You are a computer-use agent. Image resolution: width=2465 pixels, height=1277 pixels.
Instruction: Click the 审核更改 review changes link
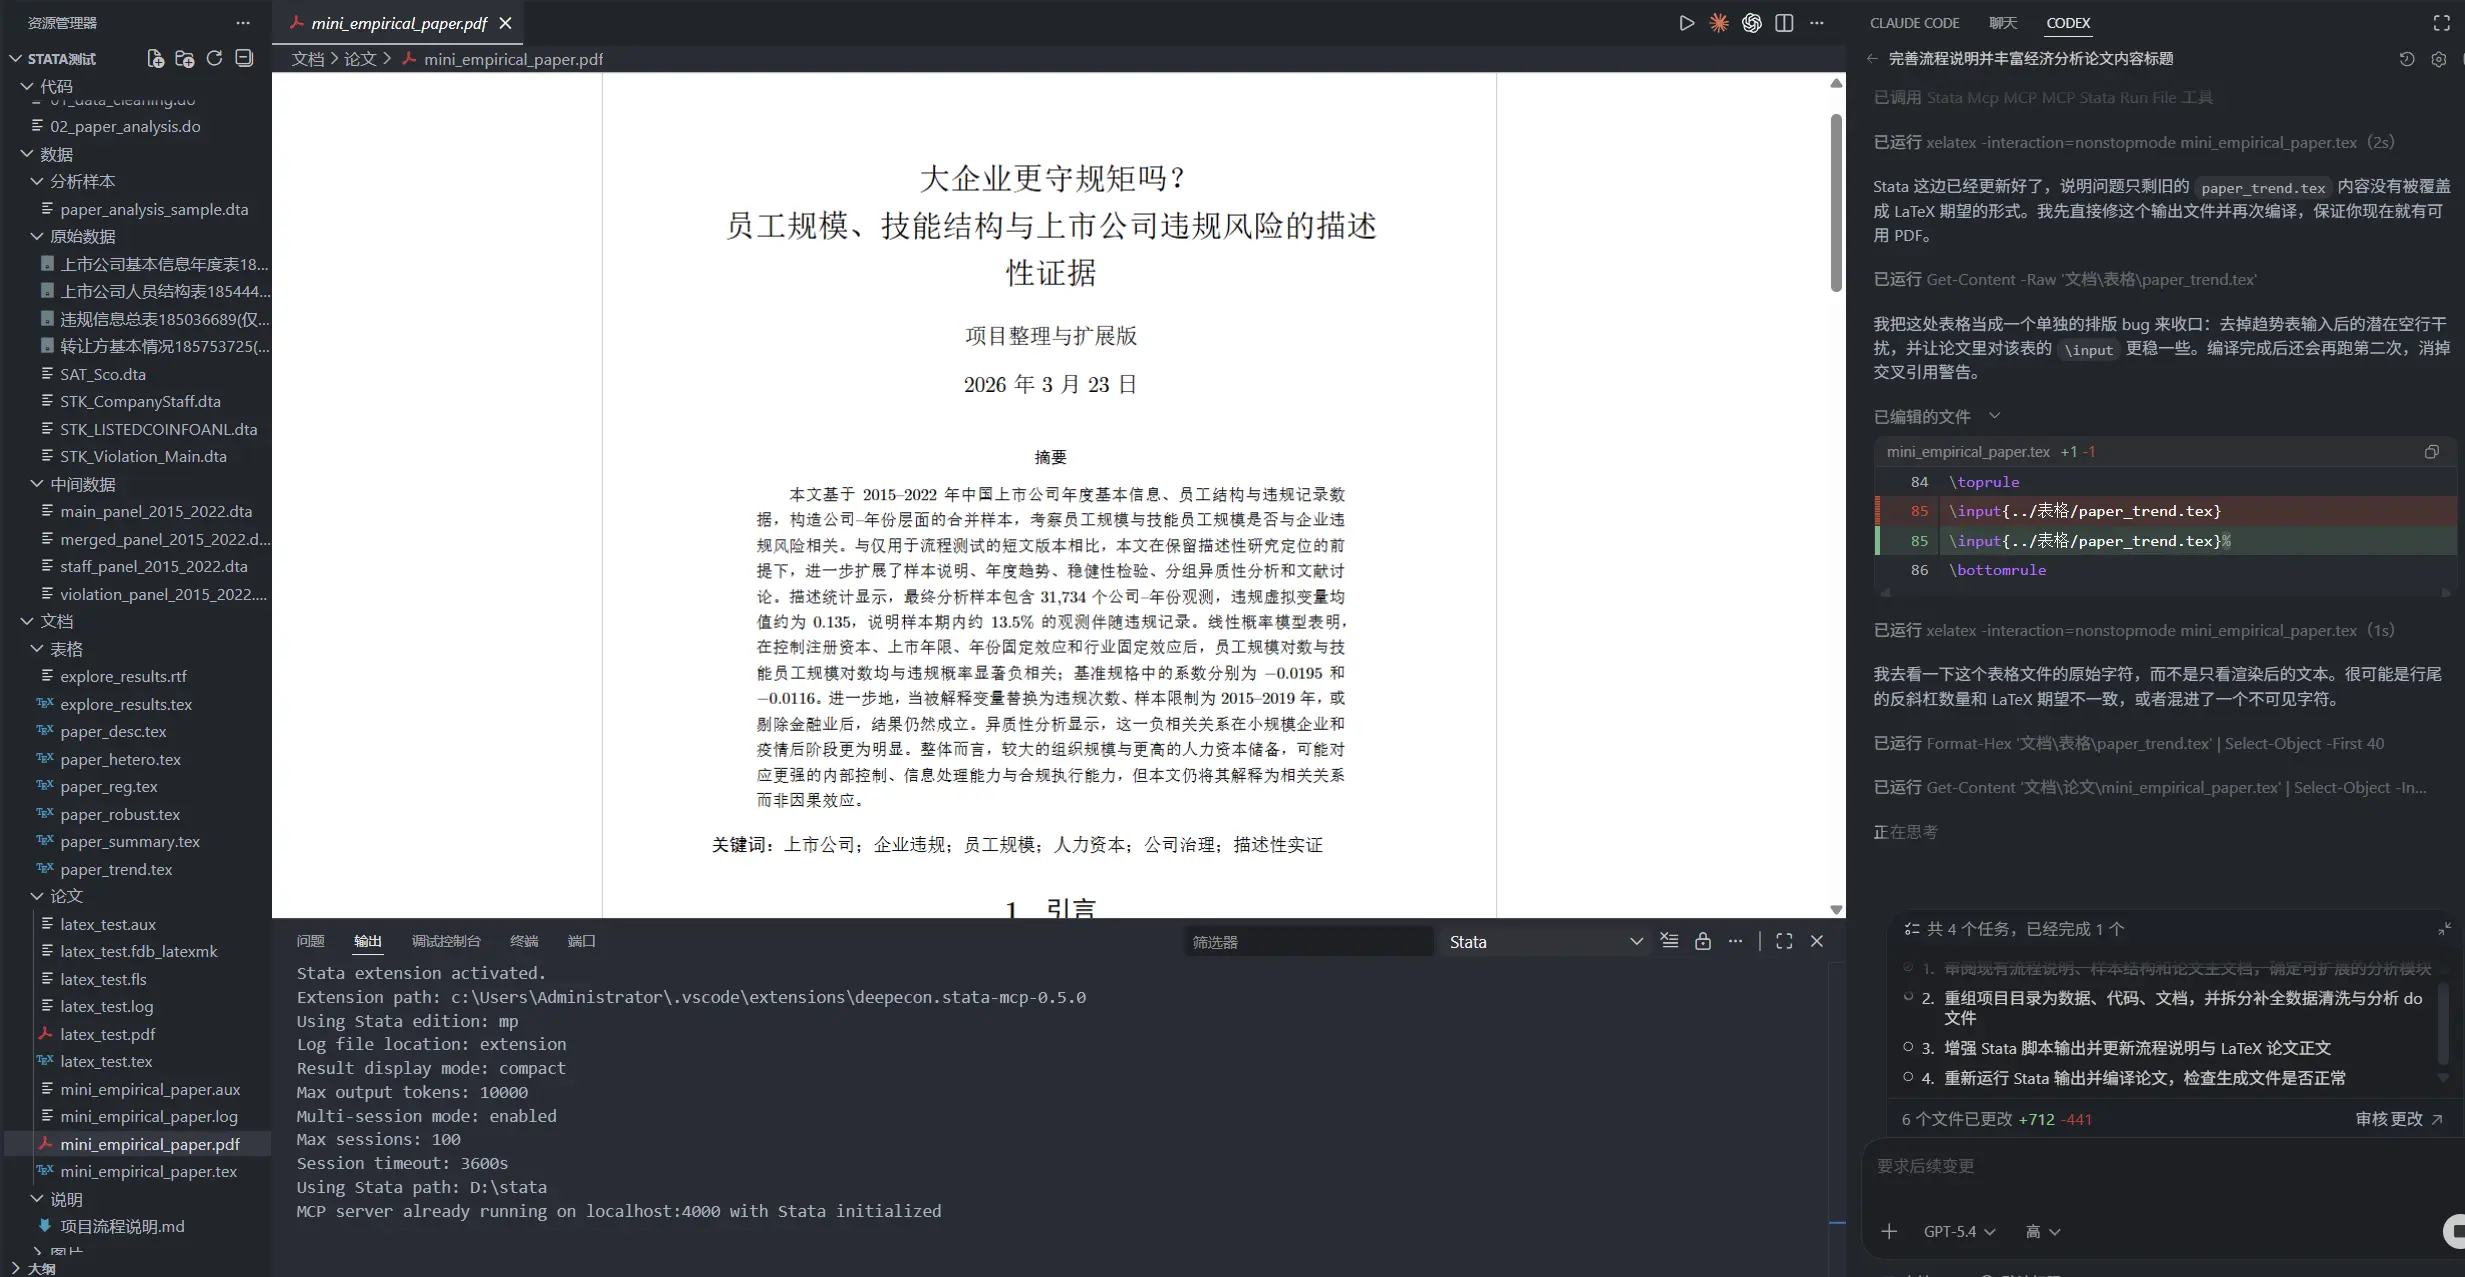point(2398,1119)
